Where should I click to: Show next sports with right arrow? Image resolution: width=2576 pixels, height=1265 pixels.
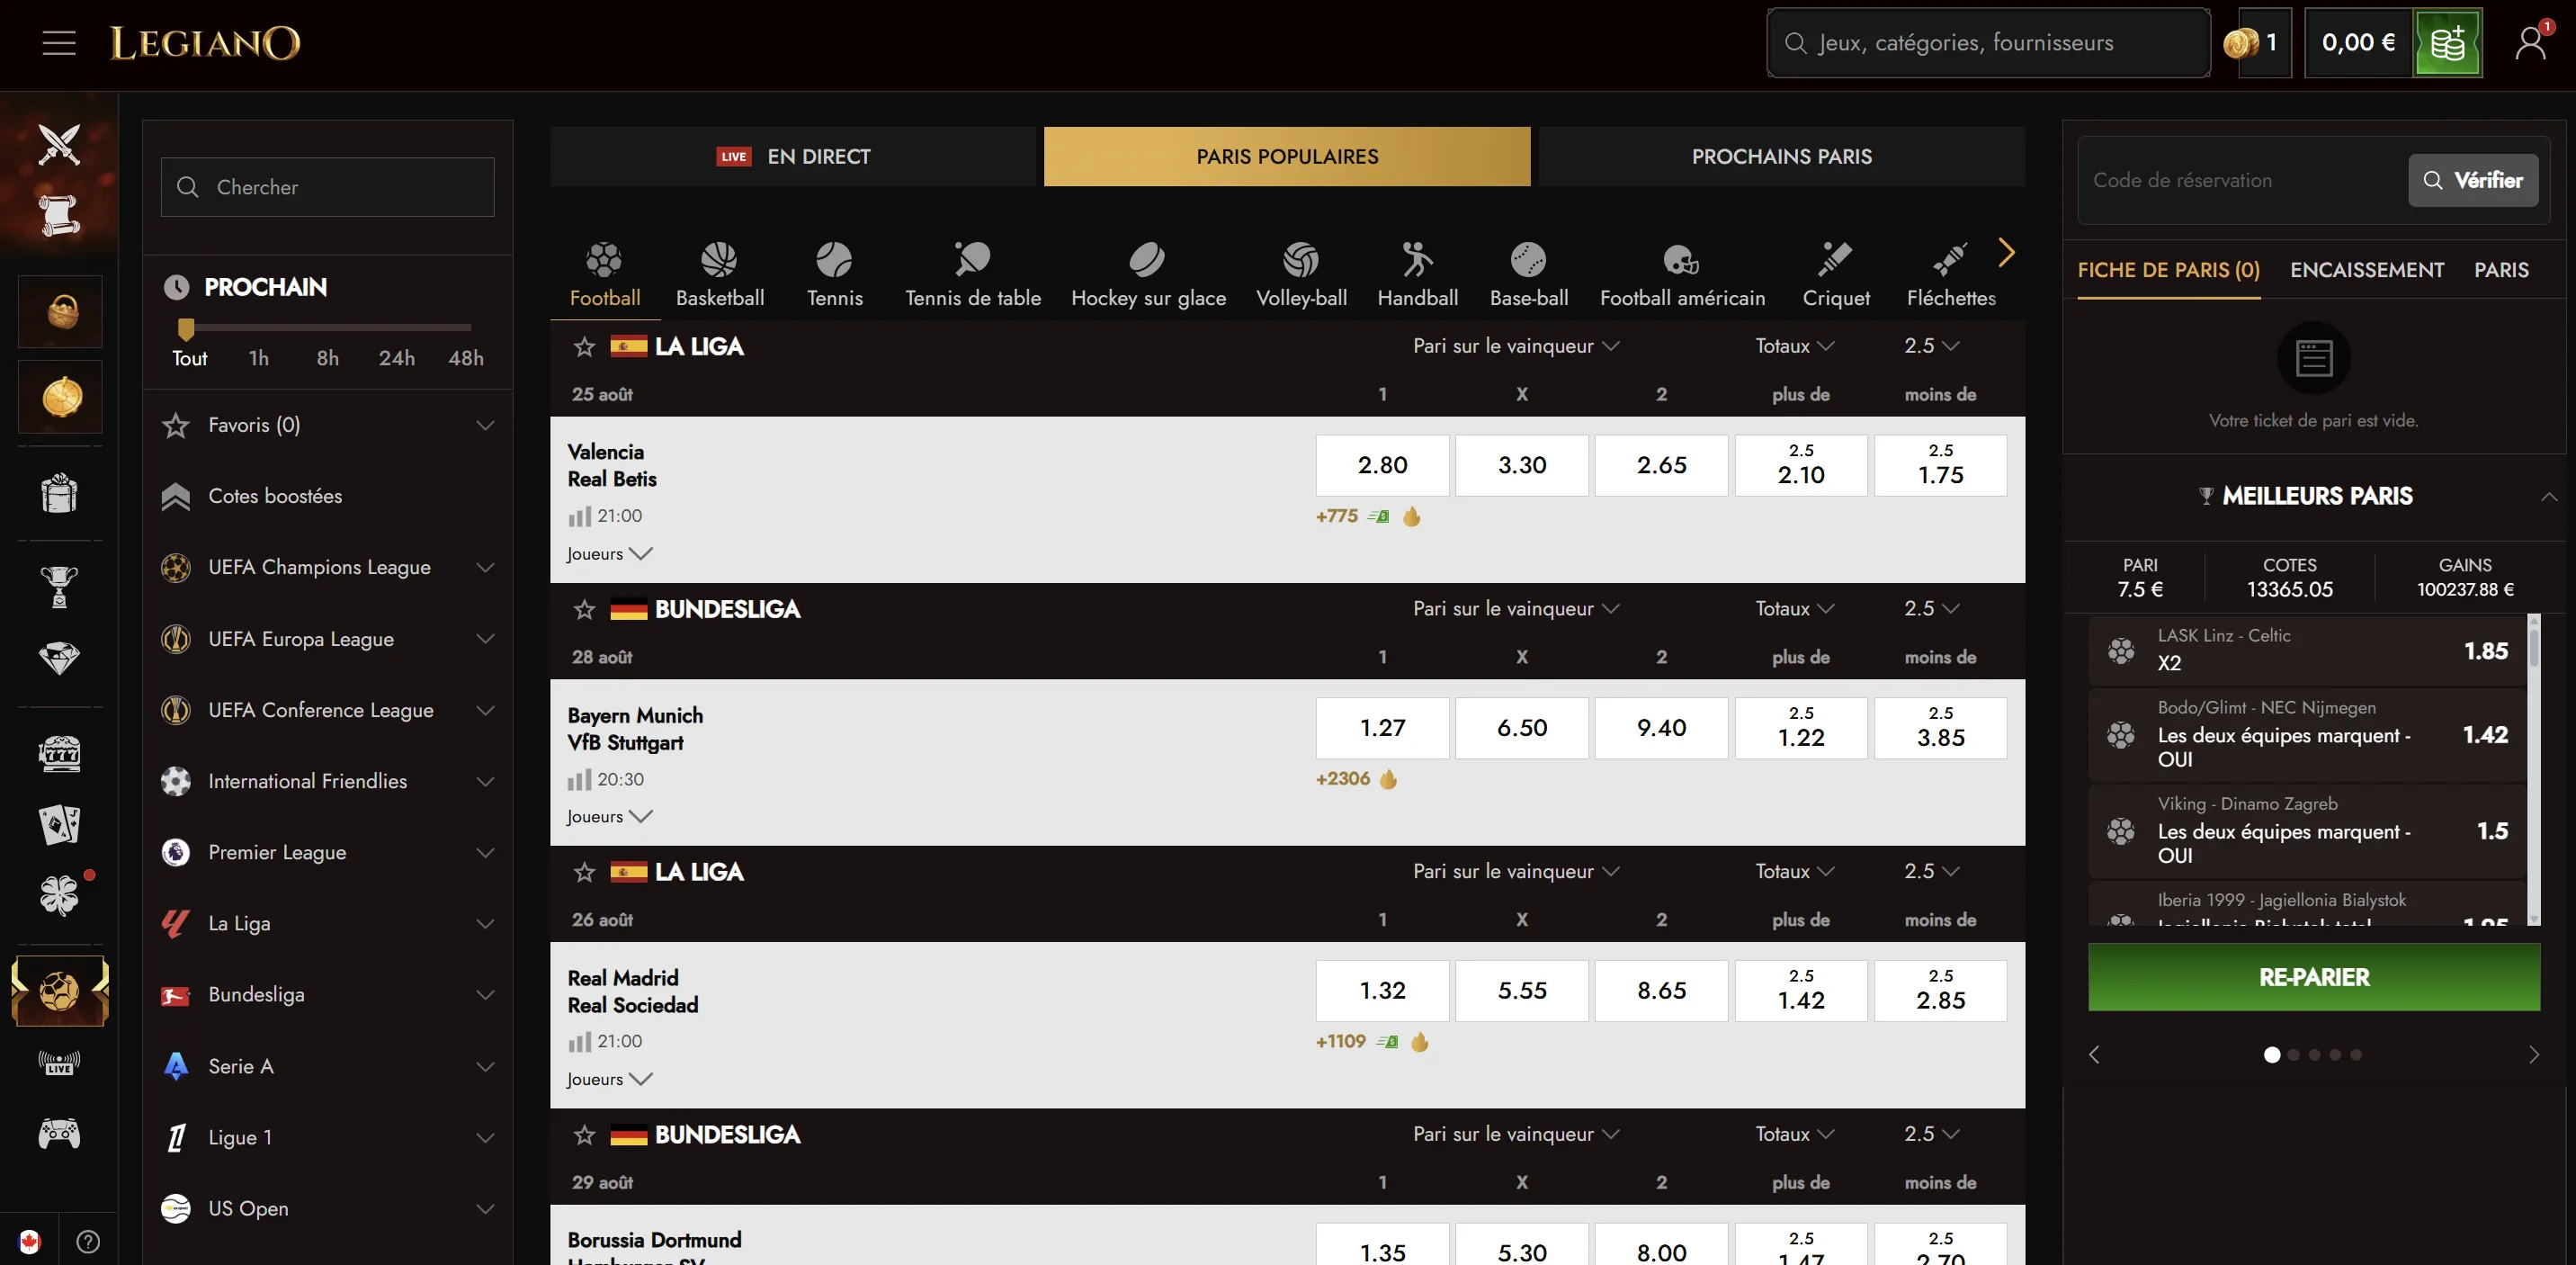point(2005,253)
